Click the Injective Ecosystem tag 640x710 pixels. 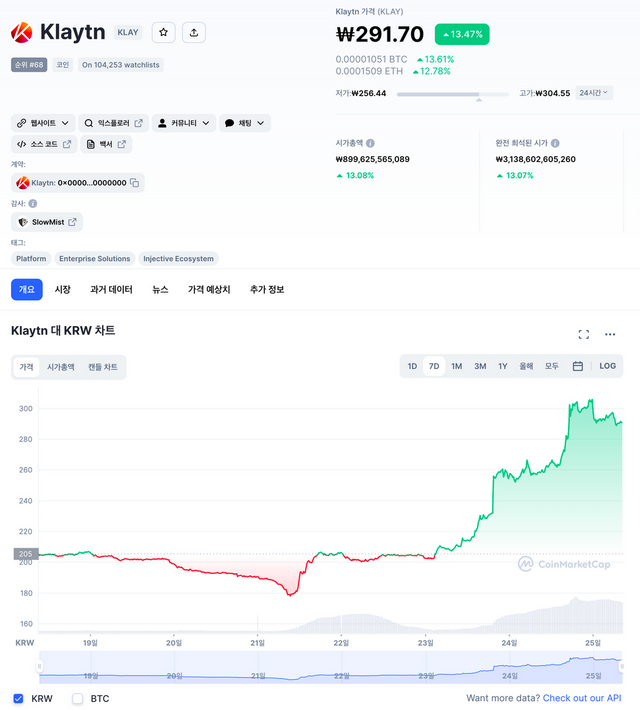(178, 259)
